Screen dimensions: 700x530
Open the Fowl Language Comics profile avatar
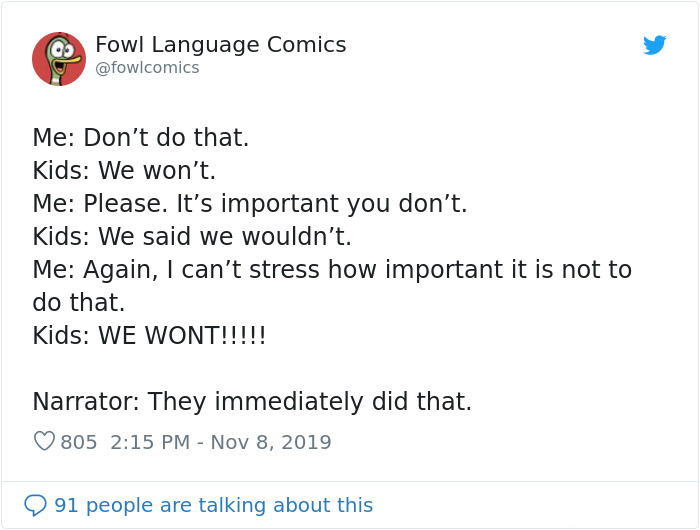58,58
